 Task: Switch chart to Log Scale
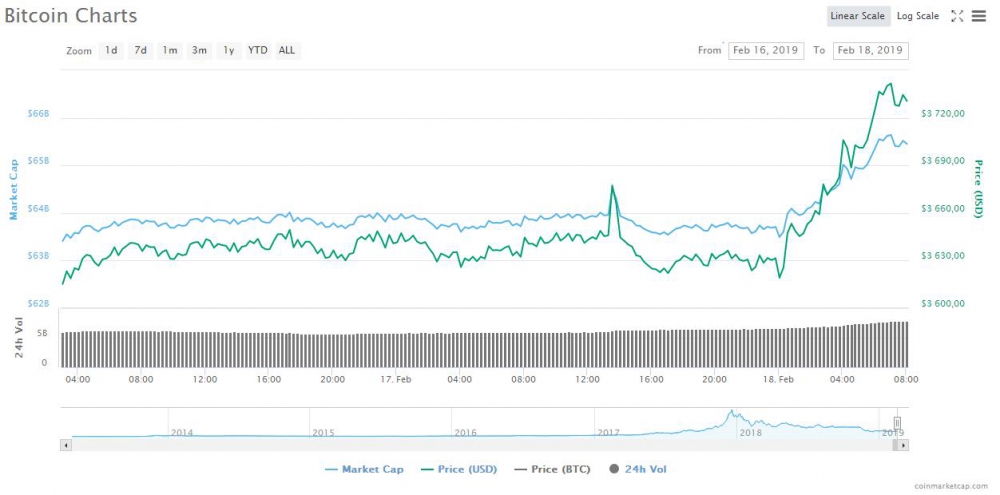point(918,16)
